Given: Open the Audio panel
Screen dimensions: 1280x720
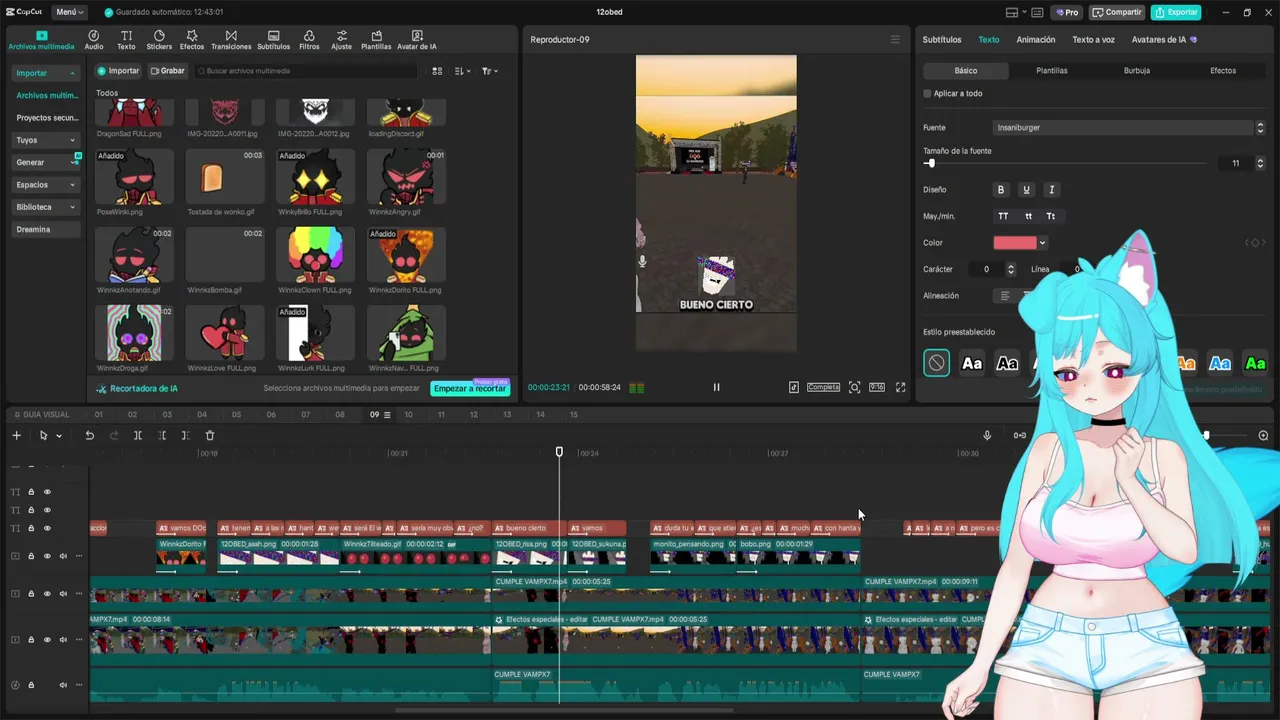Looking at the screenshot, I should (93, 40).
